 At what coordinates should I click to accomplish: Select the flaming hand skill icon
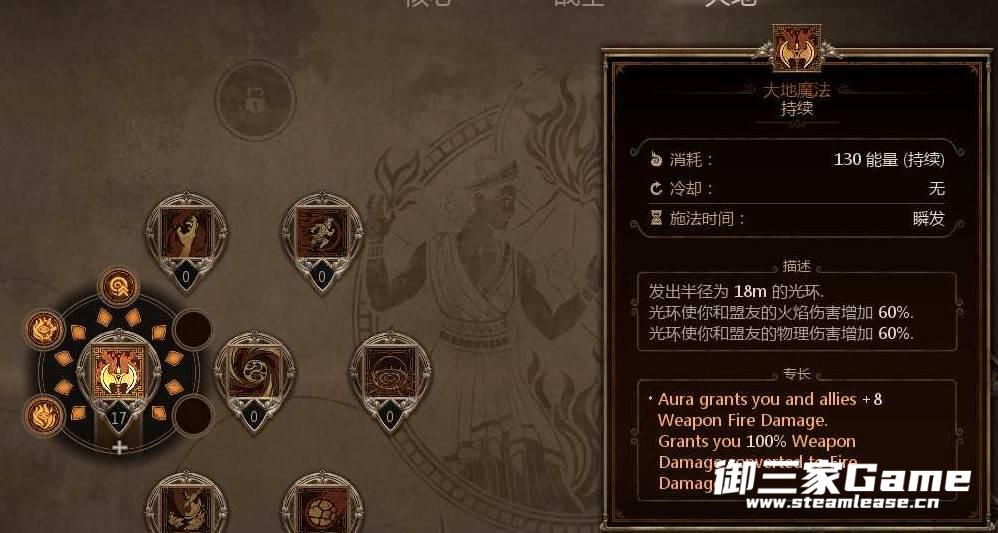(x=186, y=234)
